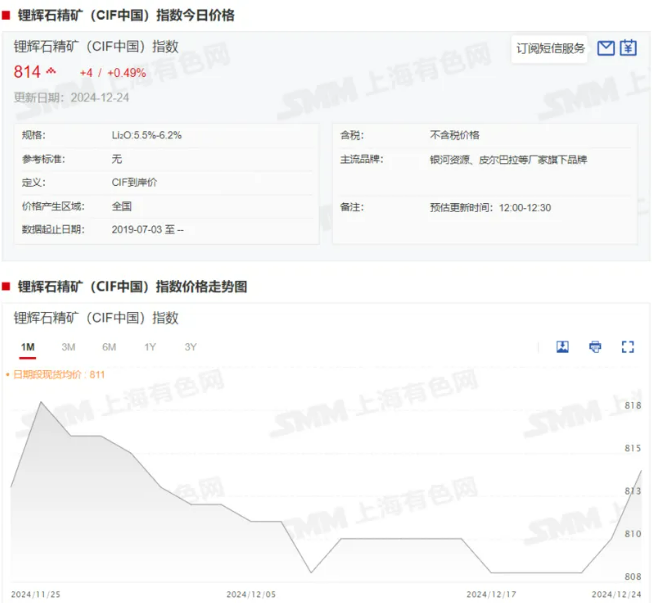This screenshot has width=652, height=603.
Task: Click the 订阅短信服务 tooltip button
Action: tap(550, 48)
